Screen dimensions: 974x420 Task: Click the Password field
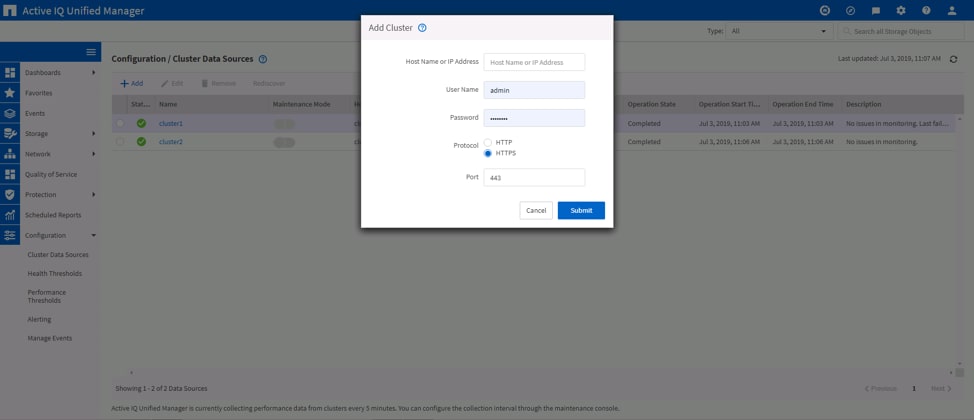click(x=534, y=118)
